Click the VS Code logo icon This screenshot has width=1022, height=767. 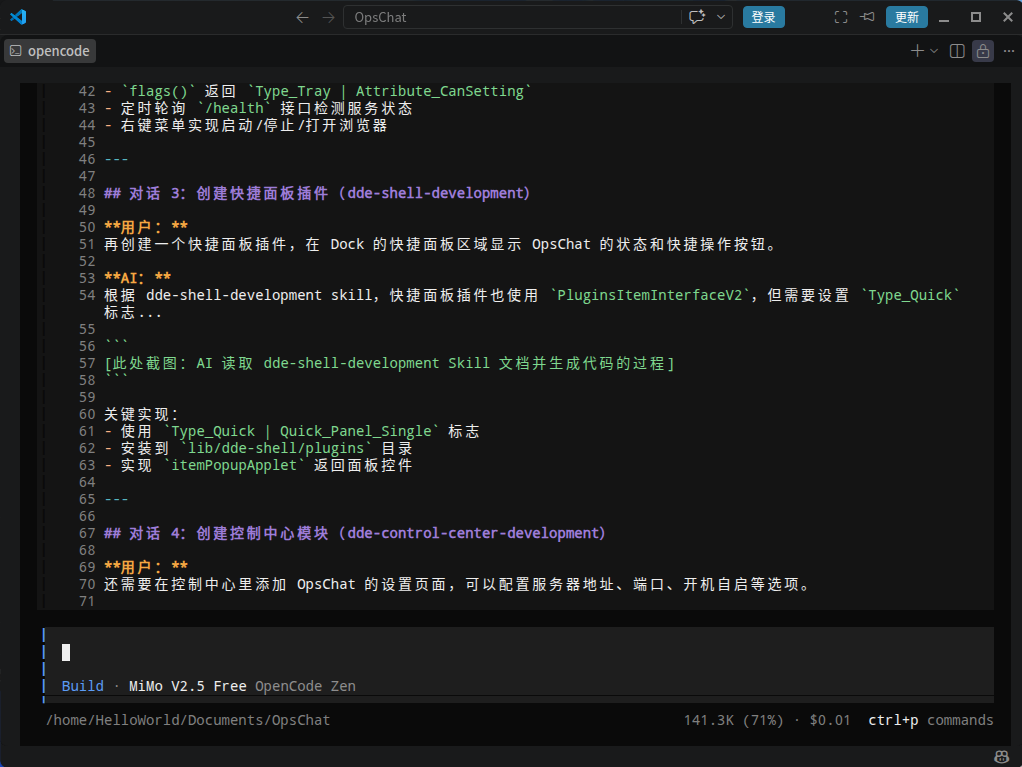tap(18, 17)
